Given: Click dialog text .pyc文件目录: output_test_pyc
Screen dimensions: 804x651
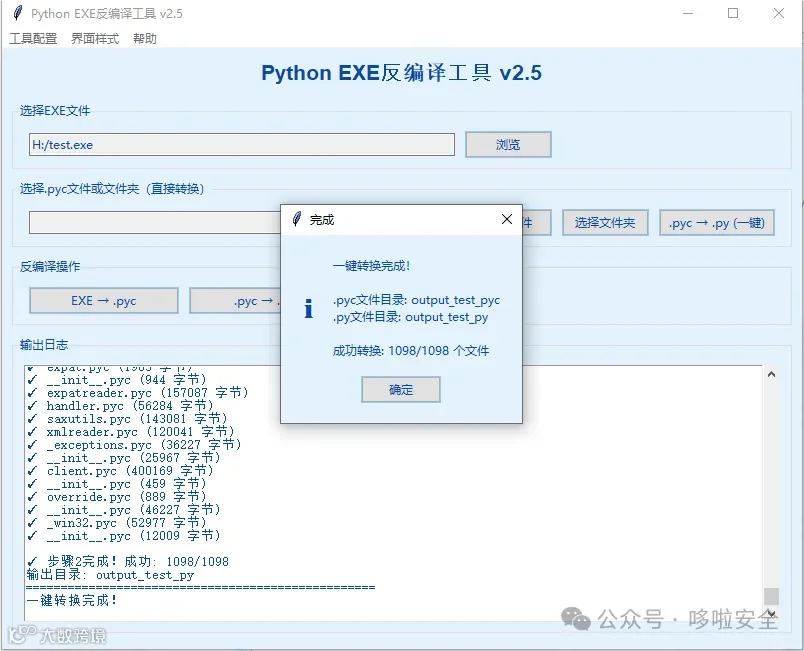Looking at the screenshot, I should point(416,300).
